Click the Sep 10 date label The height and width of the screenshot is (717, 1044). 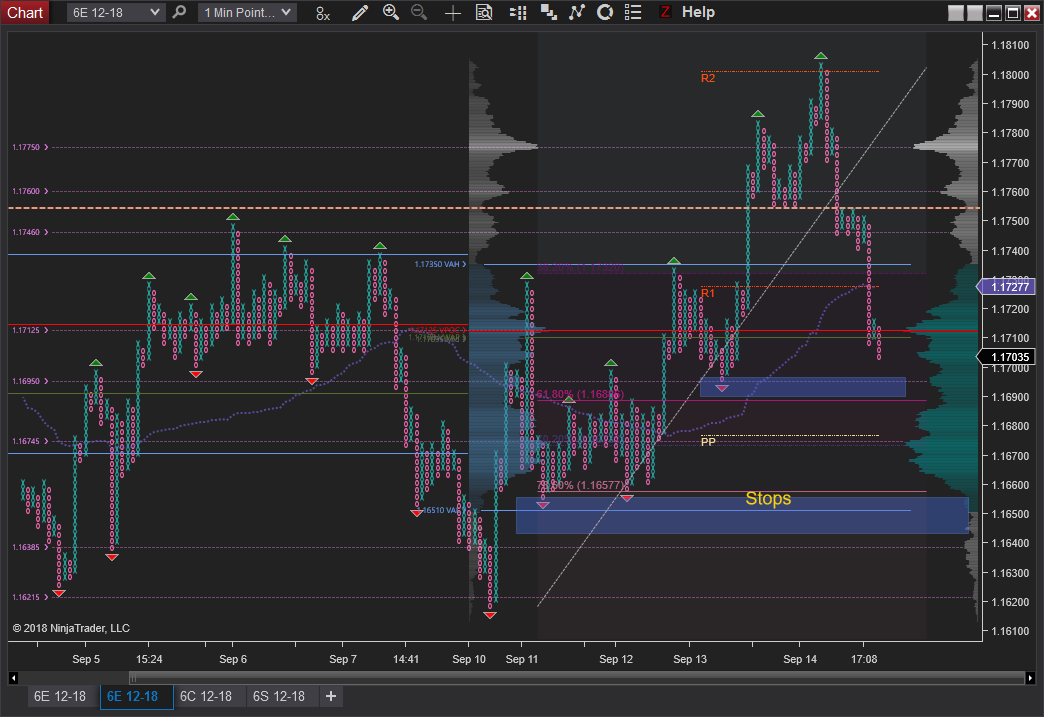469,659
